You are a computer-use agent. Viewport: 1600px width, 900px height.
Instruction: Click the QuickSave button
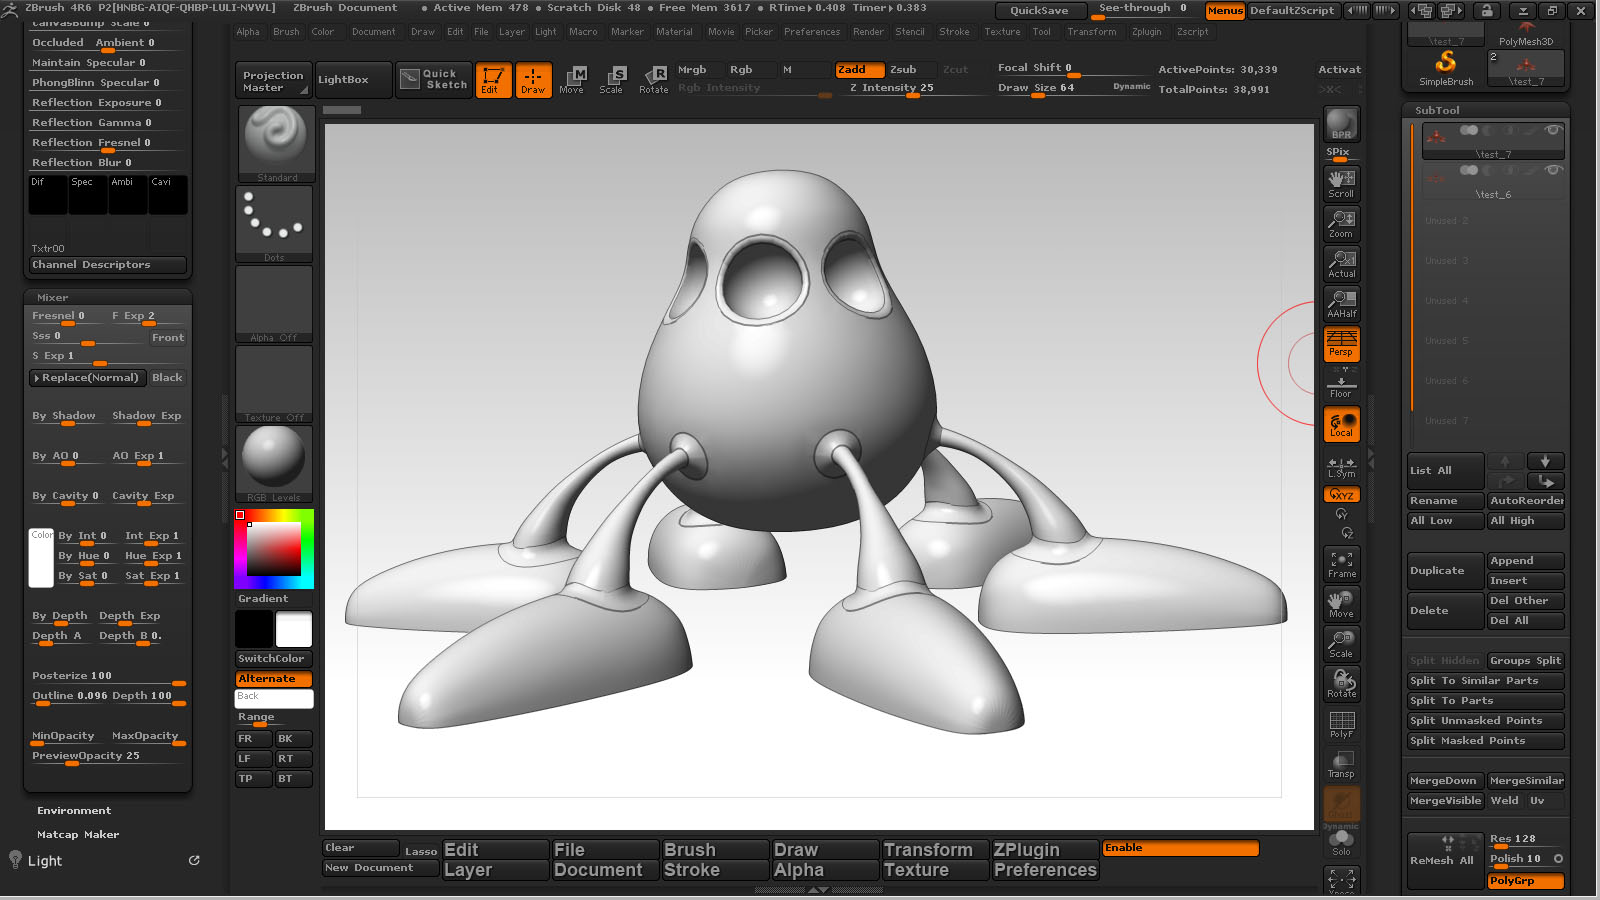pyautogui.click(x=1039, y=11)
